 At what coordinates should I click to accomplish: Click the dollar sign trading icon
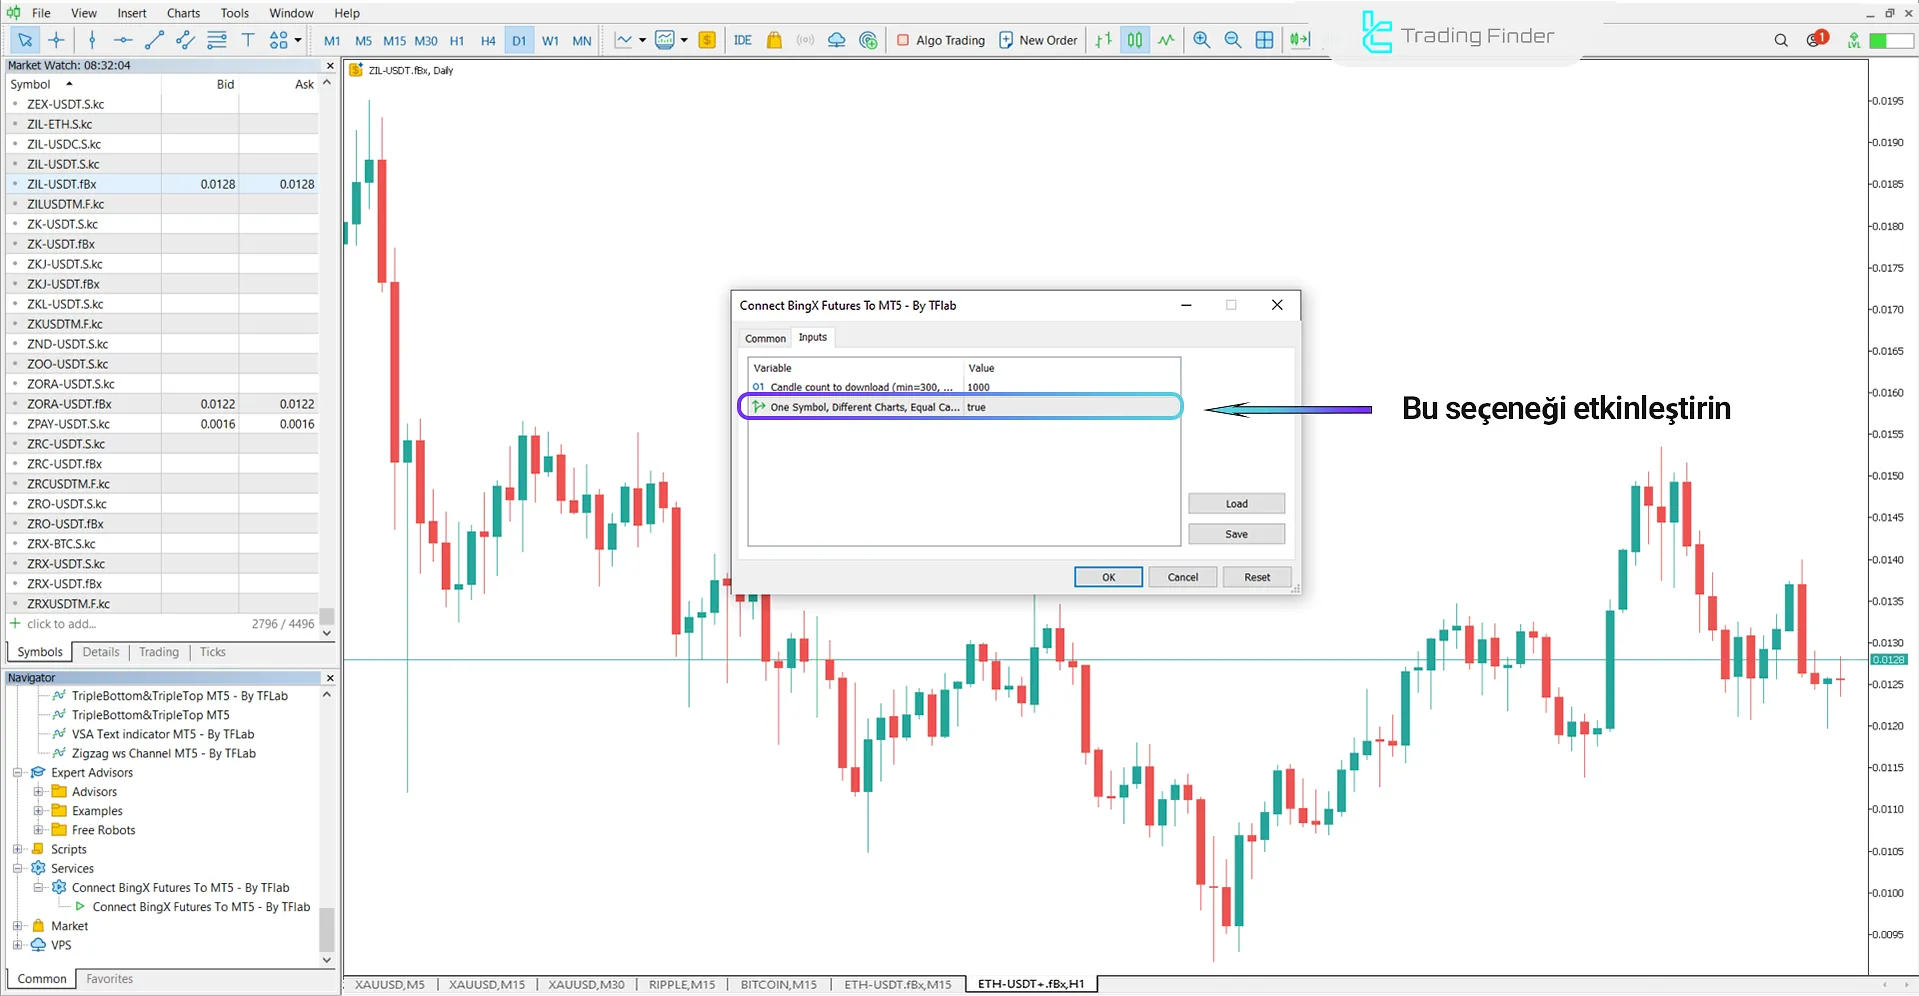707,40
